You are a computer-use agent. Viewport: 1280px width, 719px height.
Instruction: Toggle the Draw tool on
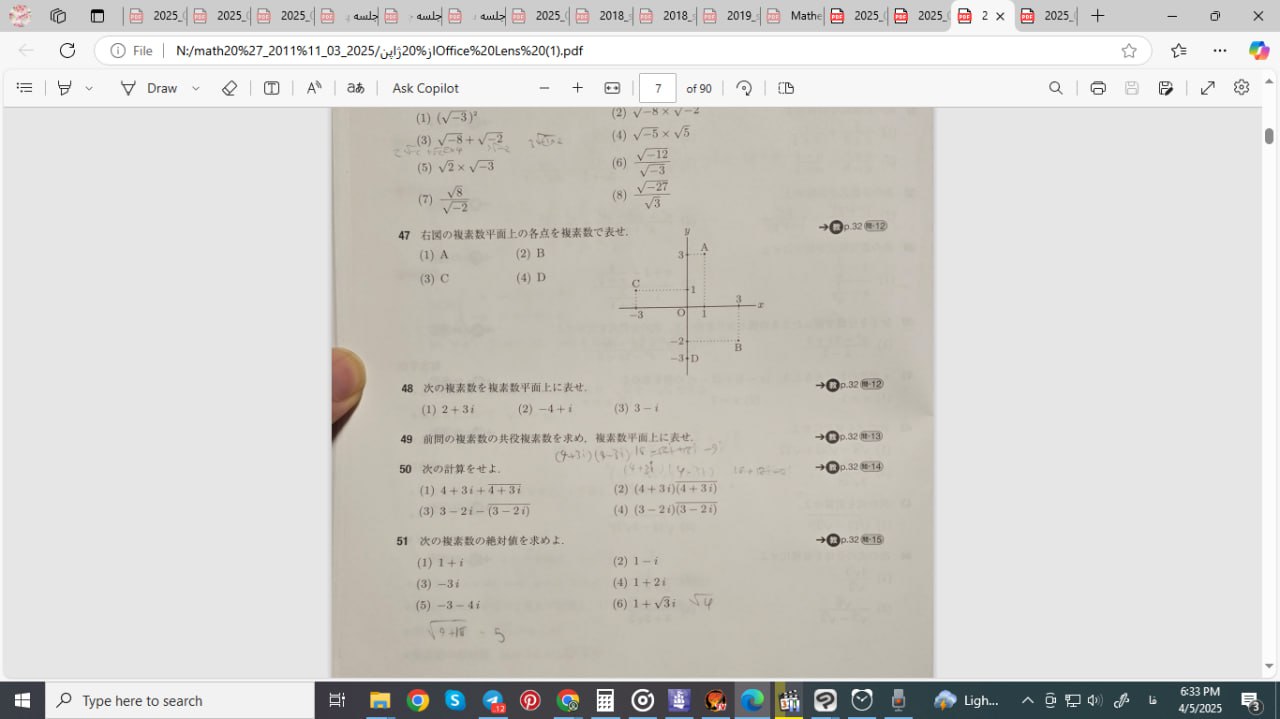[x=149, y=88]
